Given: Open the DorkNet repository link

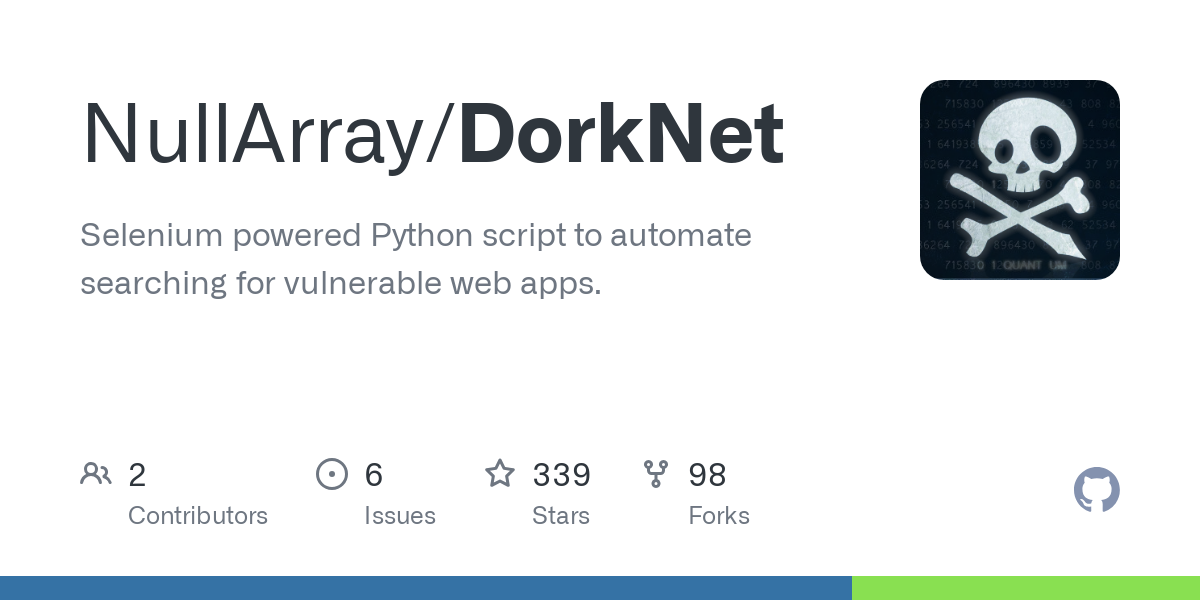Looking at the screenshot, I should [x=619, y=131].
